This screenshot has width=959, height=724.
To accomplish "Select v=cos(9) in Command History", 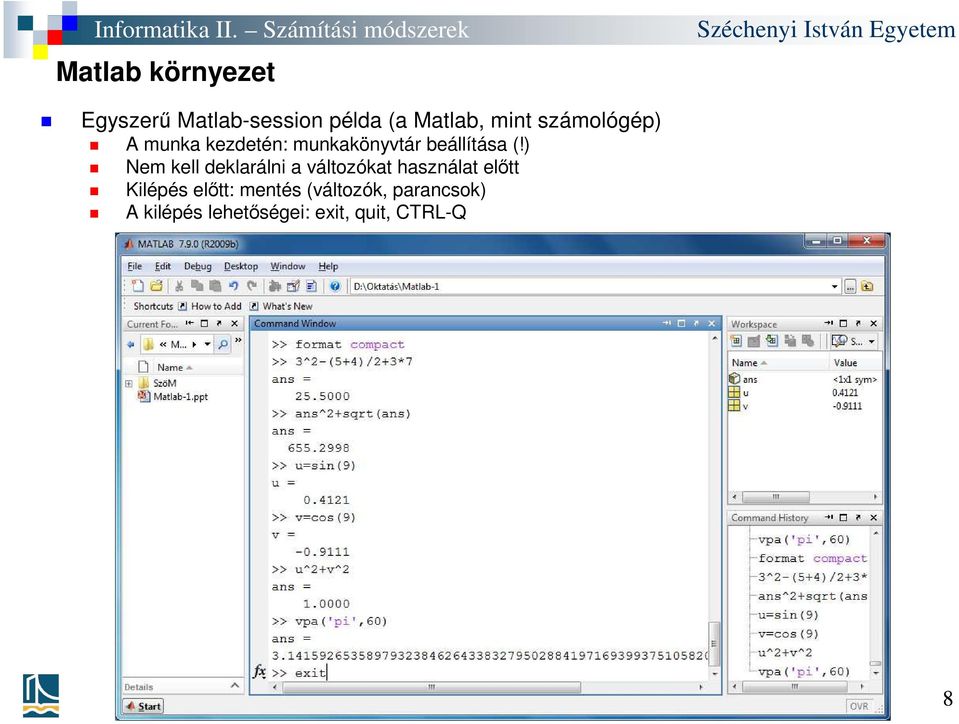I will (x=788, y=634).
